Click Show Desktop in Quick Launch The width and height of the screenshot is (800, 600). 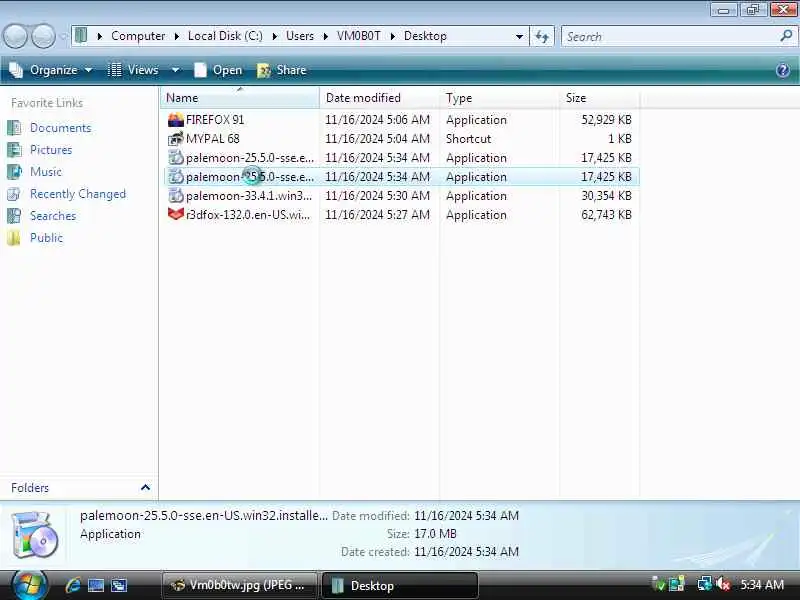tap(96, 585)
